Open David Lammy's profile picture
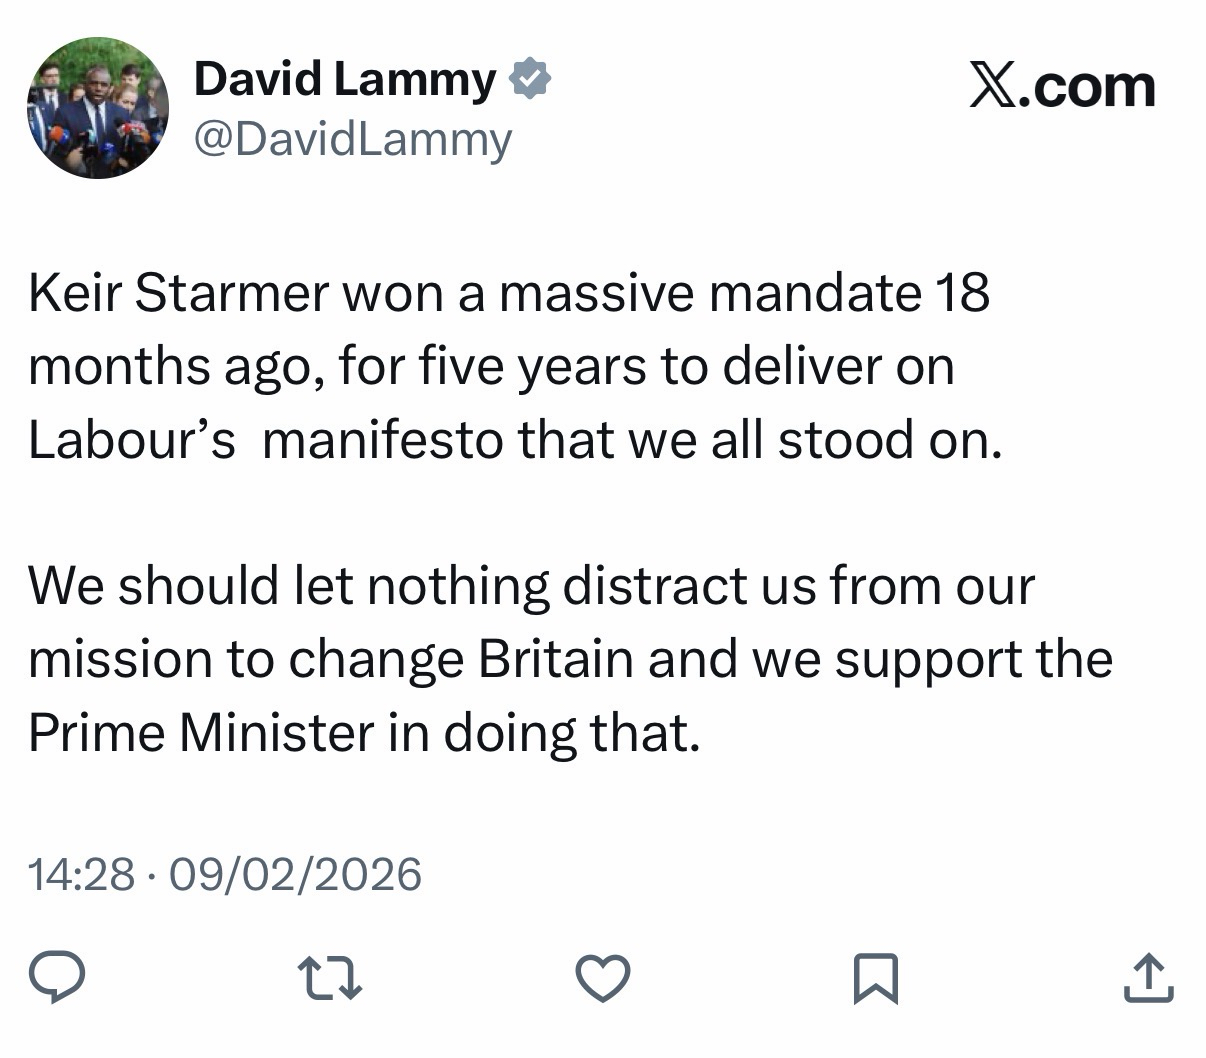 pos(97,108)
